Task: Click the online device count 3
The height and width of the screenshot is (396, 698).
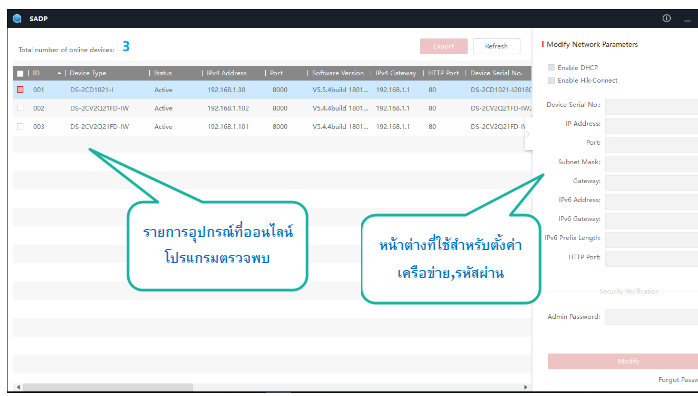Action: tap(126, 46)
